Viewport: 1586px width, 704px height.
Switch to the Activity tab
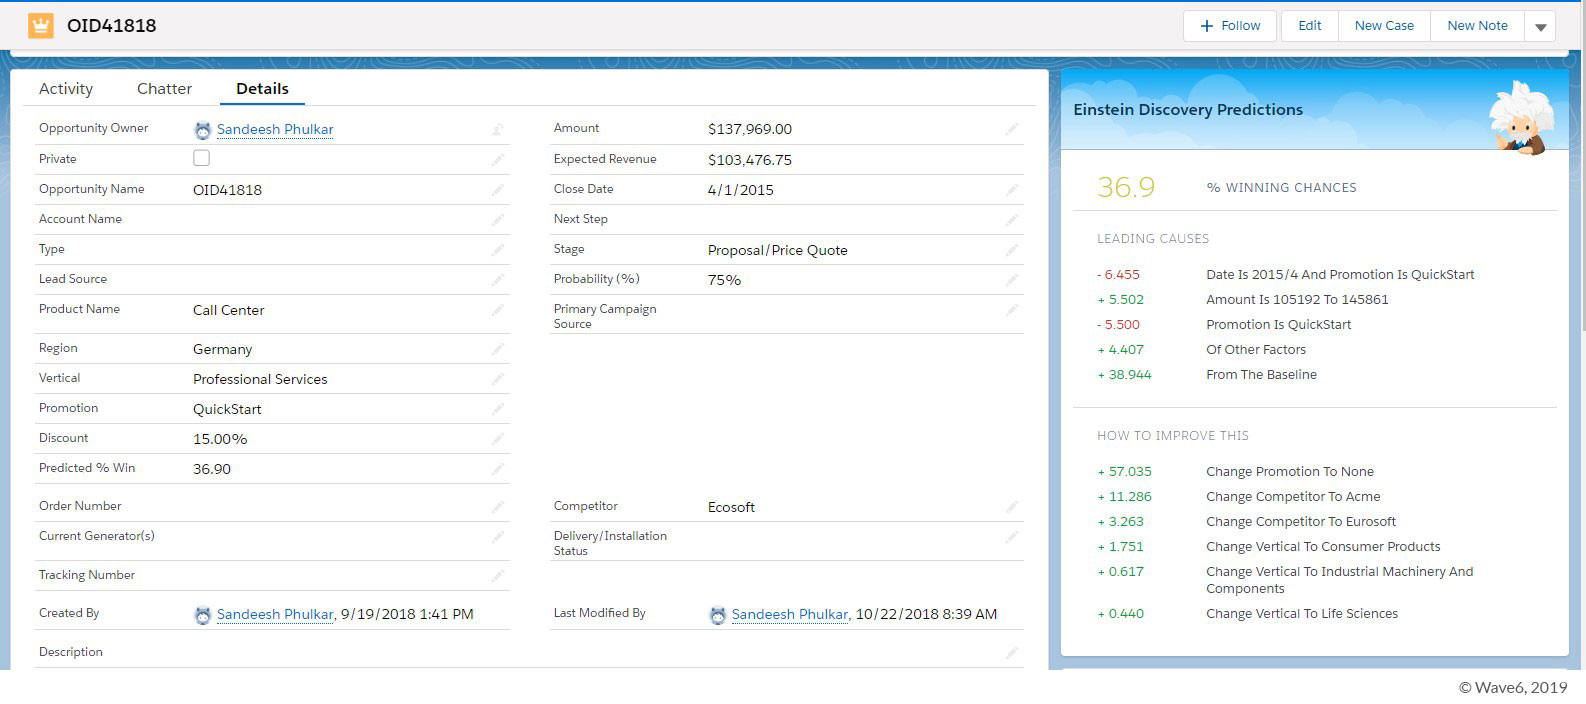(66, 89)
